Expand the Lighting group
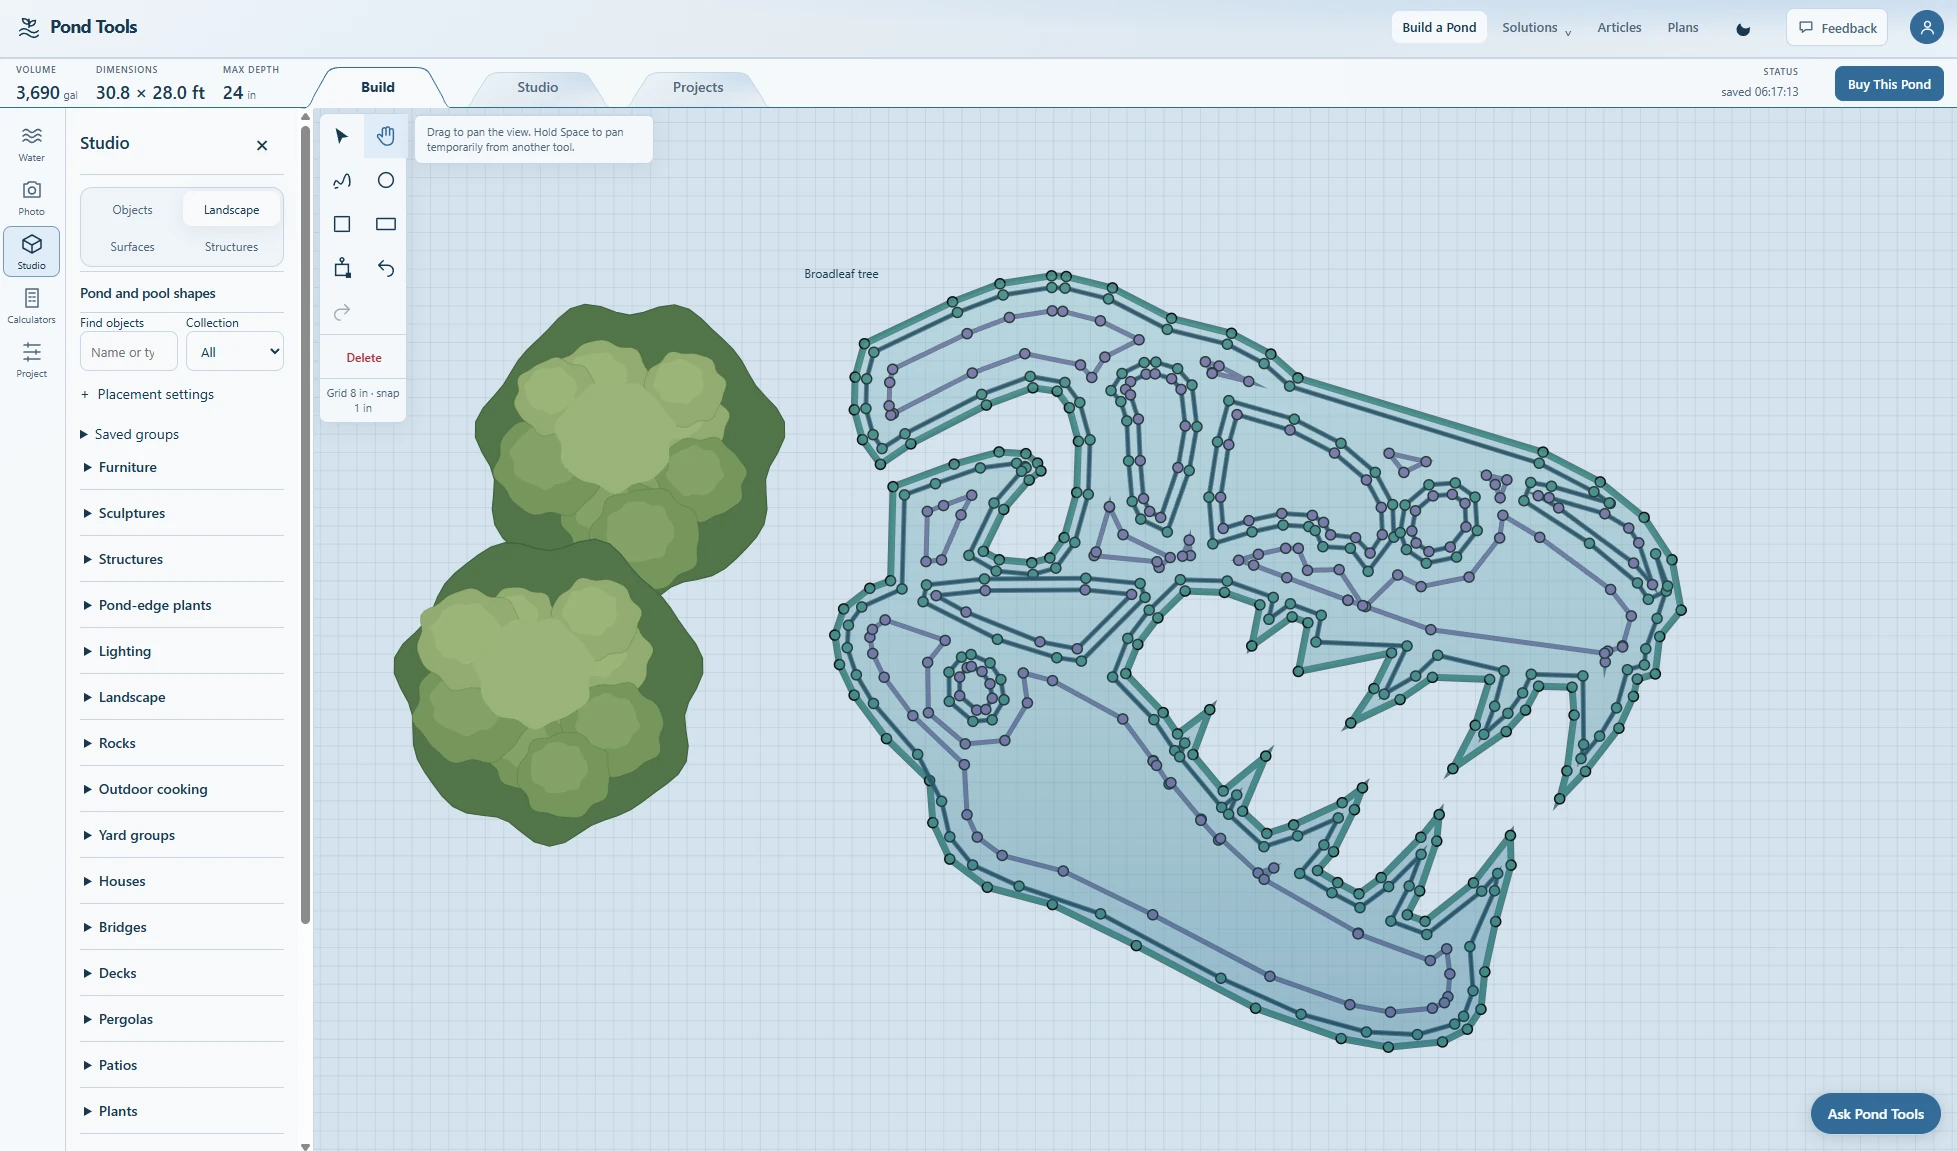The image size is (1957, 1151). (x=182, y=651)
